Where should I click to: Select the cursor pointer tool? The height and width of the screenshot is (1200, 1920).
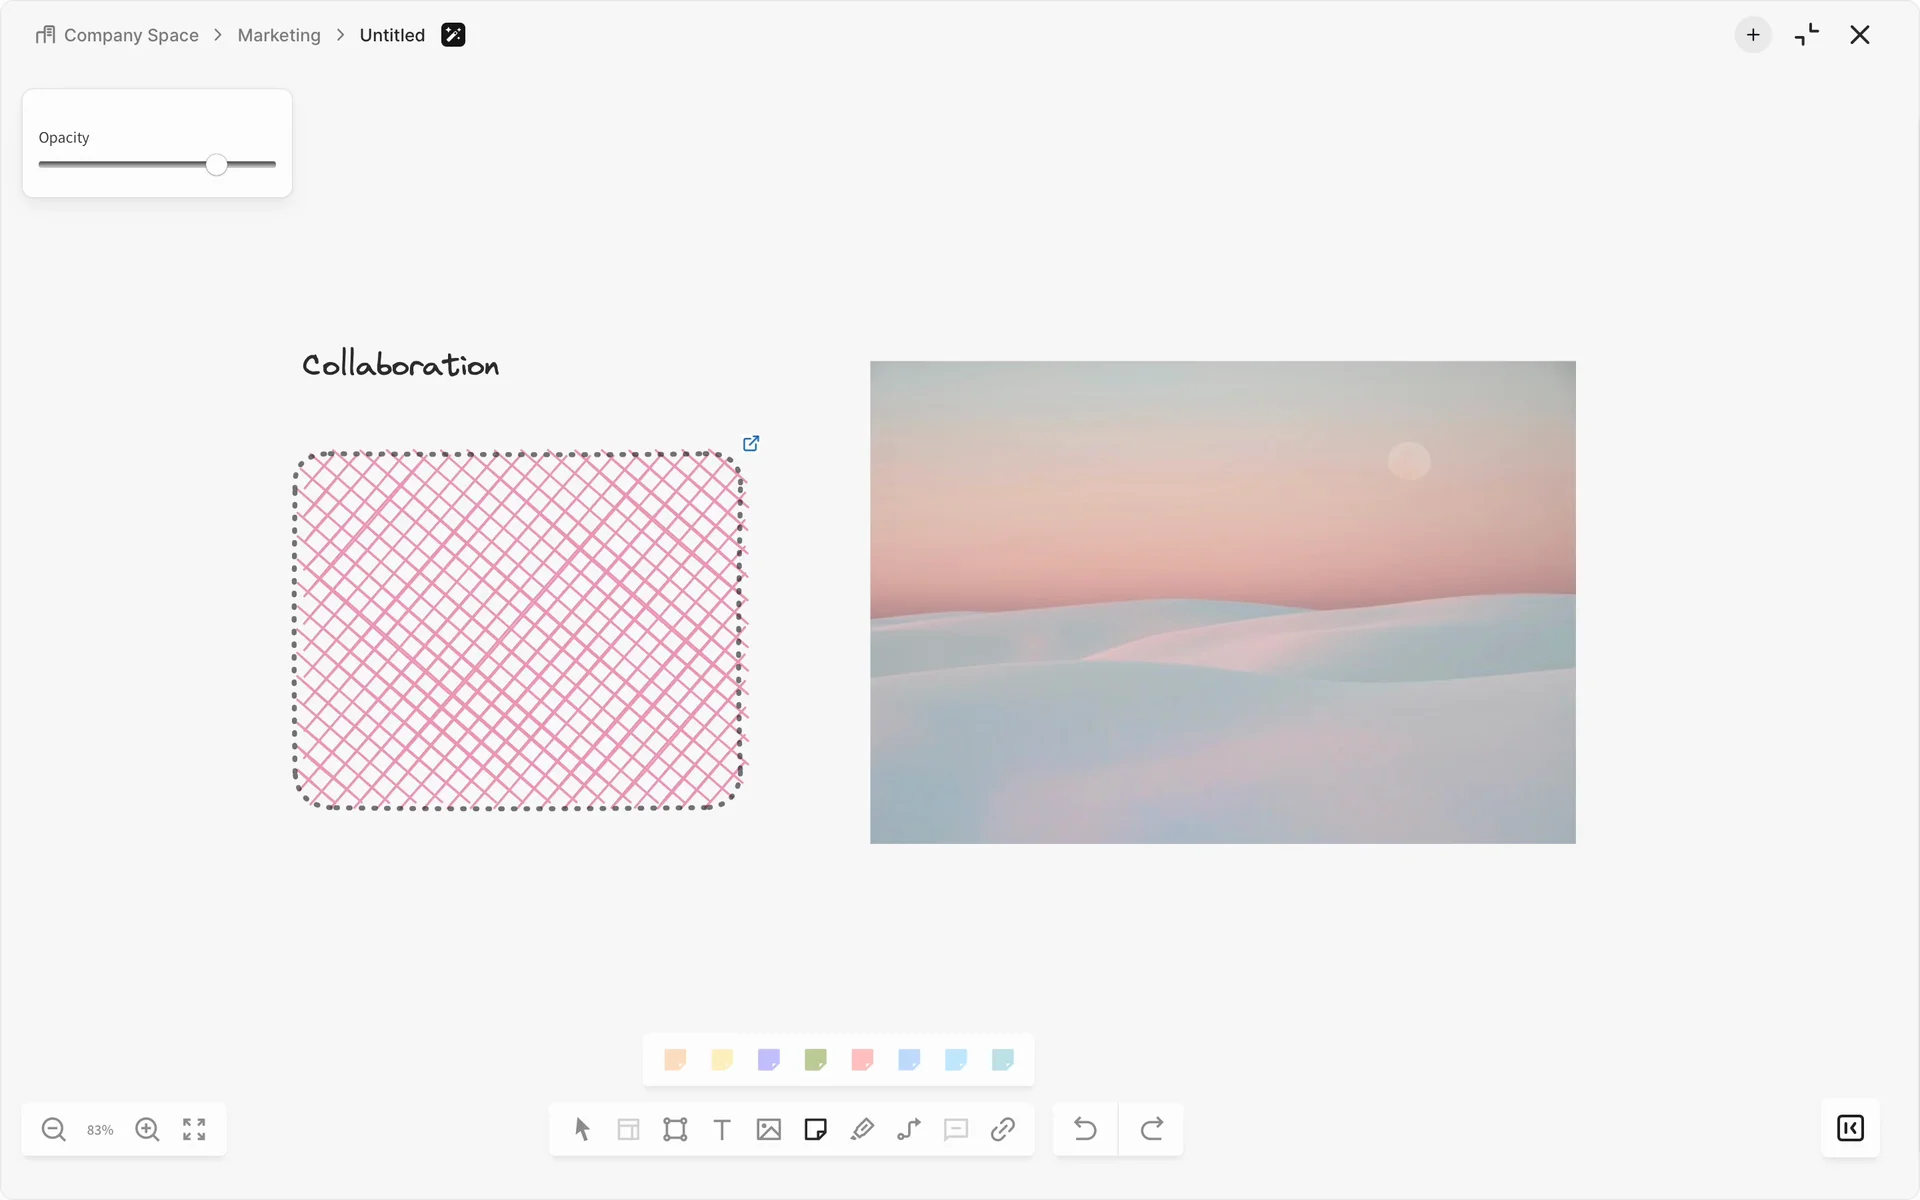(582, 1129)
